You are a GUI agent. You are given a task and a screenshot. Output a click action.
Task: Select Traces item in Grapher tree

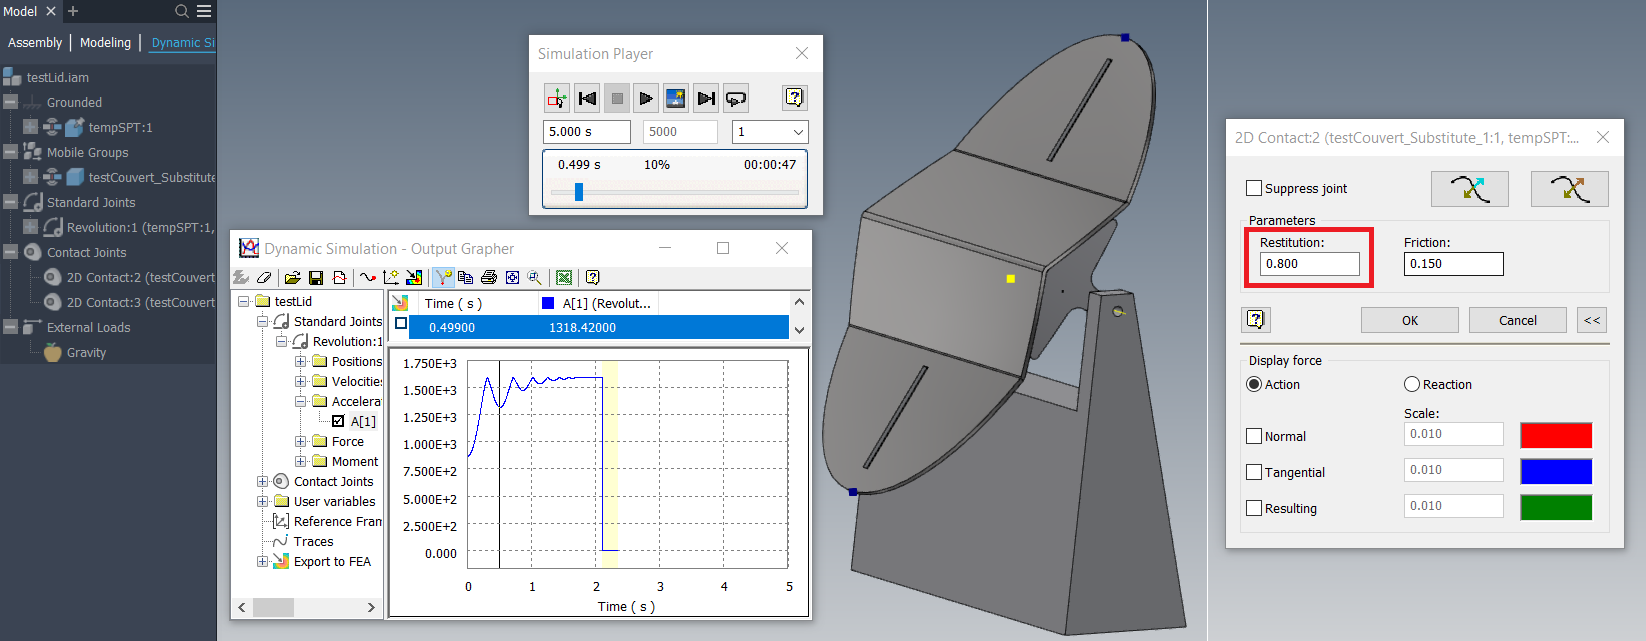(x=313, y=541)
